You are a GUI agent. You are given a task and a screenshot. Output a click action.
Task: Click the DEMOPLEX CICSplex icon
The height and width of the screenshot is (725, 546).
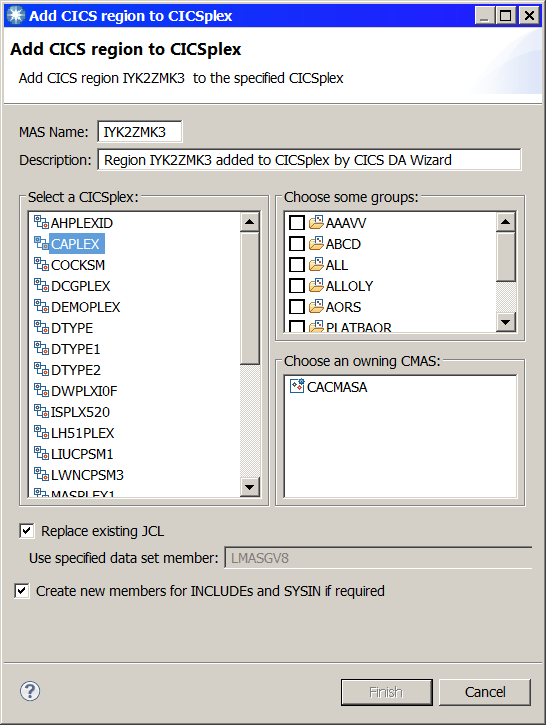coord(41,307)
